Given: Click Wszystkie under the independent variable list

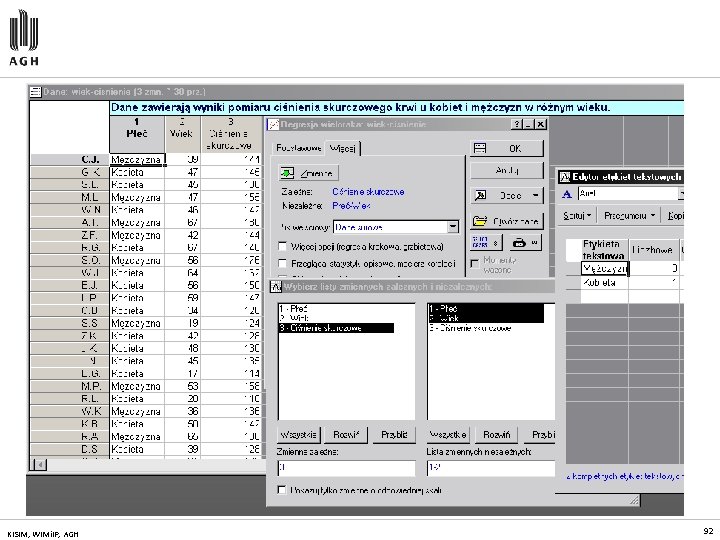Looking at the screenshot, I should coord(448,434).
